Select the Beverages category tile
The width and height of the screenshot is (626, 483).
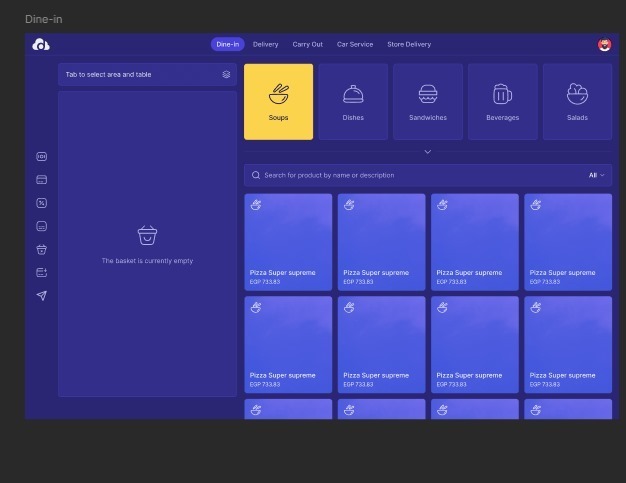pyautogui.click(x=502, y=102)
